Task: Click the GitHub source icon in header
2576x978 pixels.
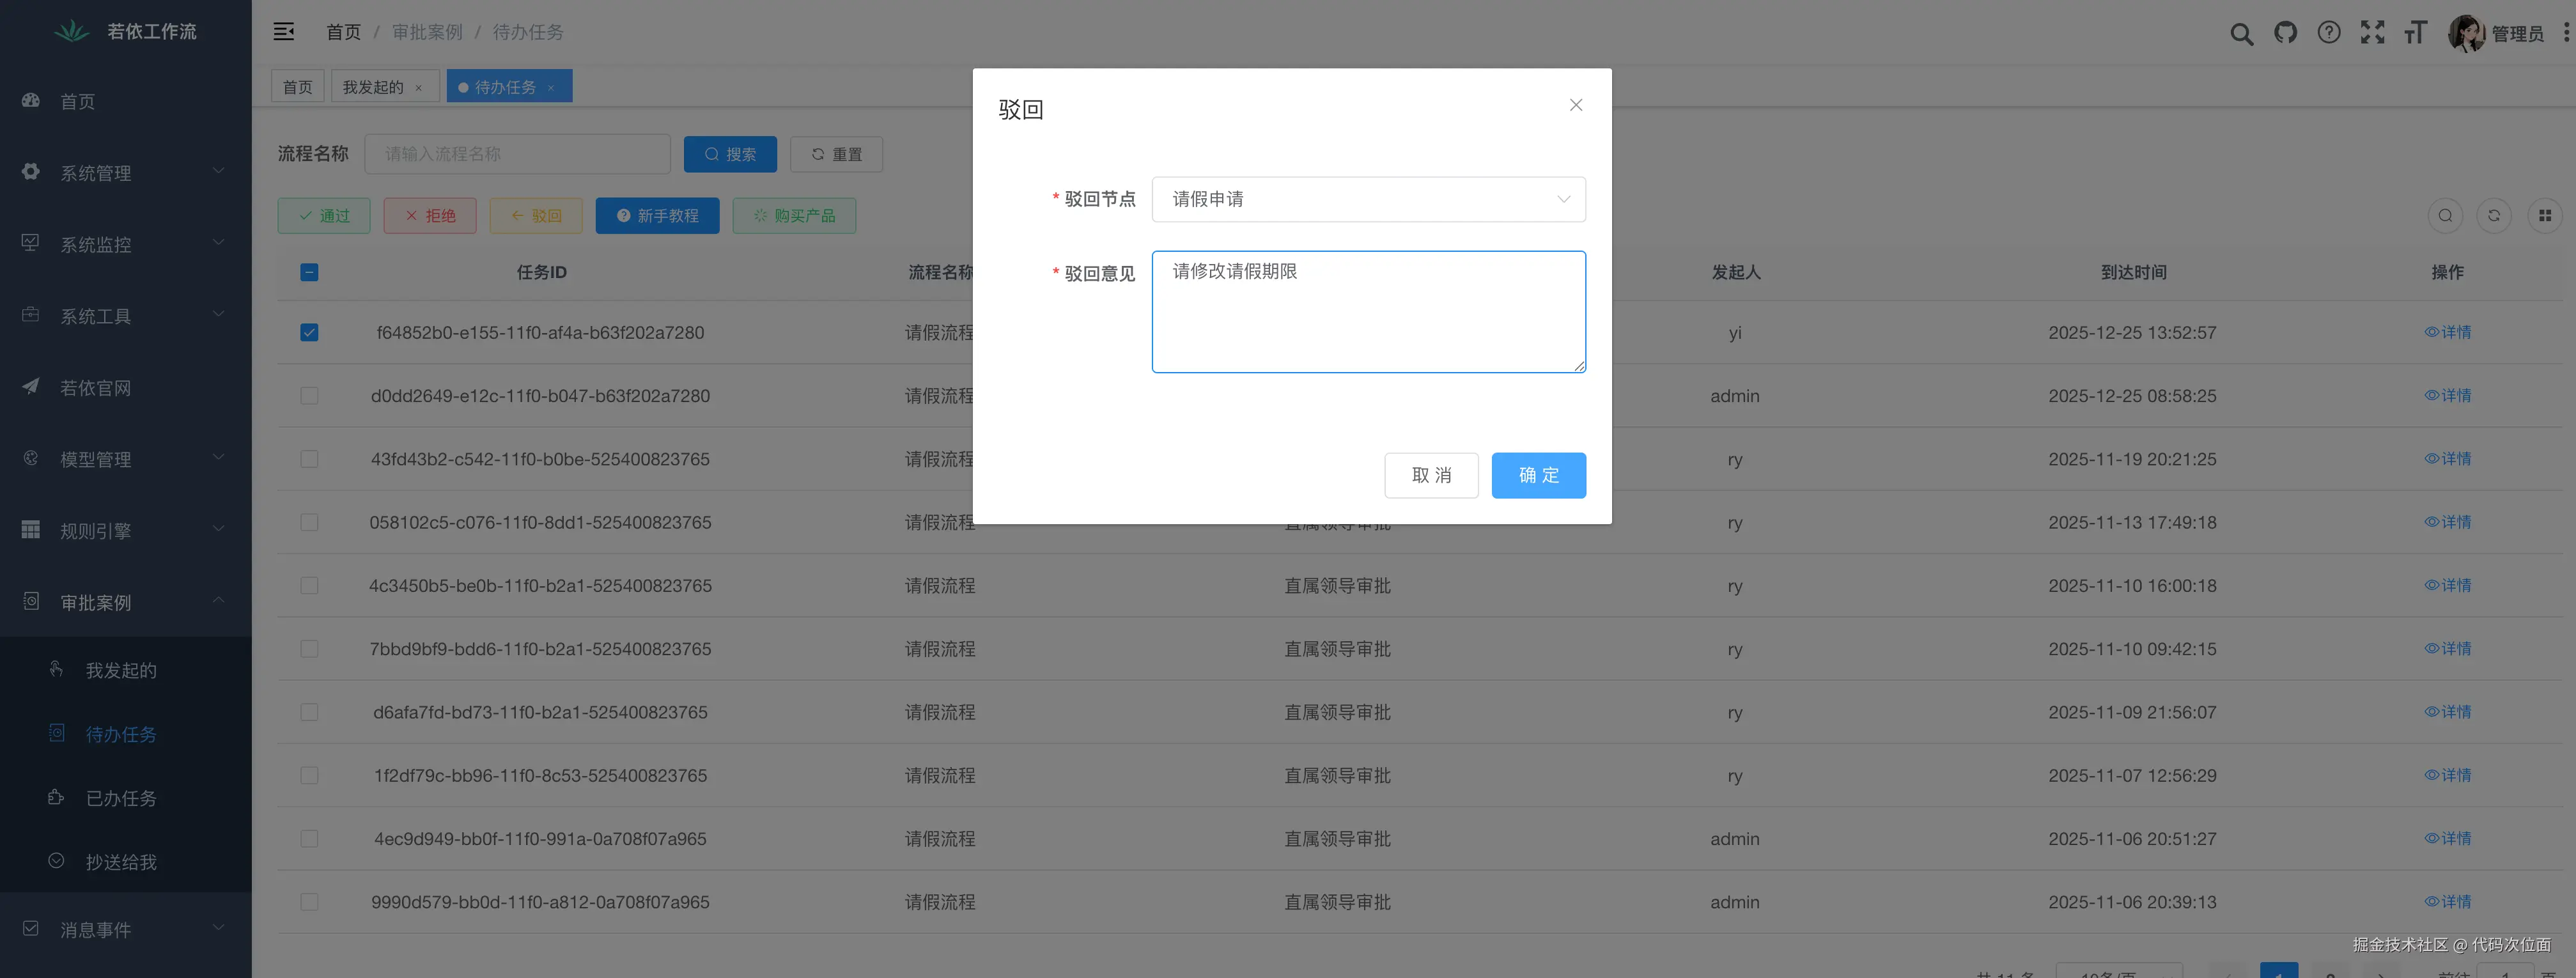Action: (2285, 33)
